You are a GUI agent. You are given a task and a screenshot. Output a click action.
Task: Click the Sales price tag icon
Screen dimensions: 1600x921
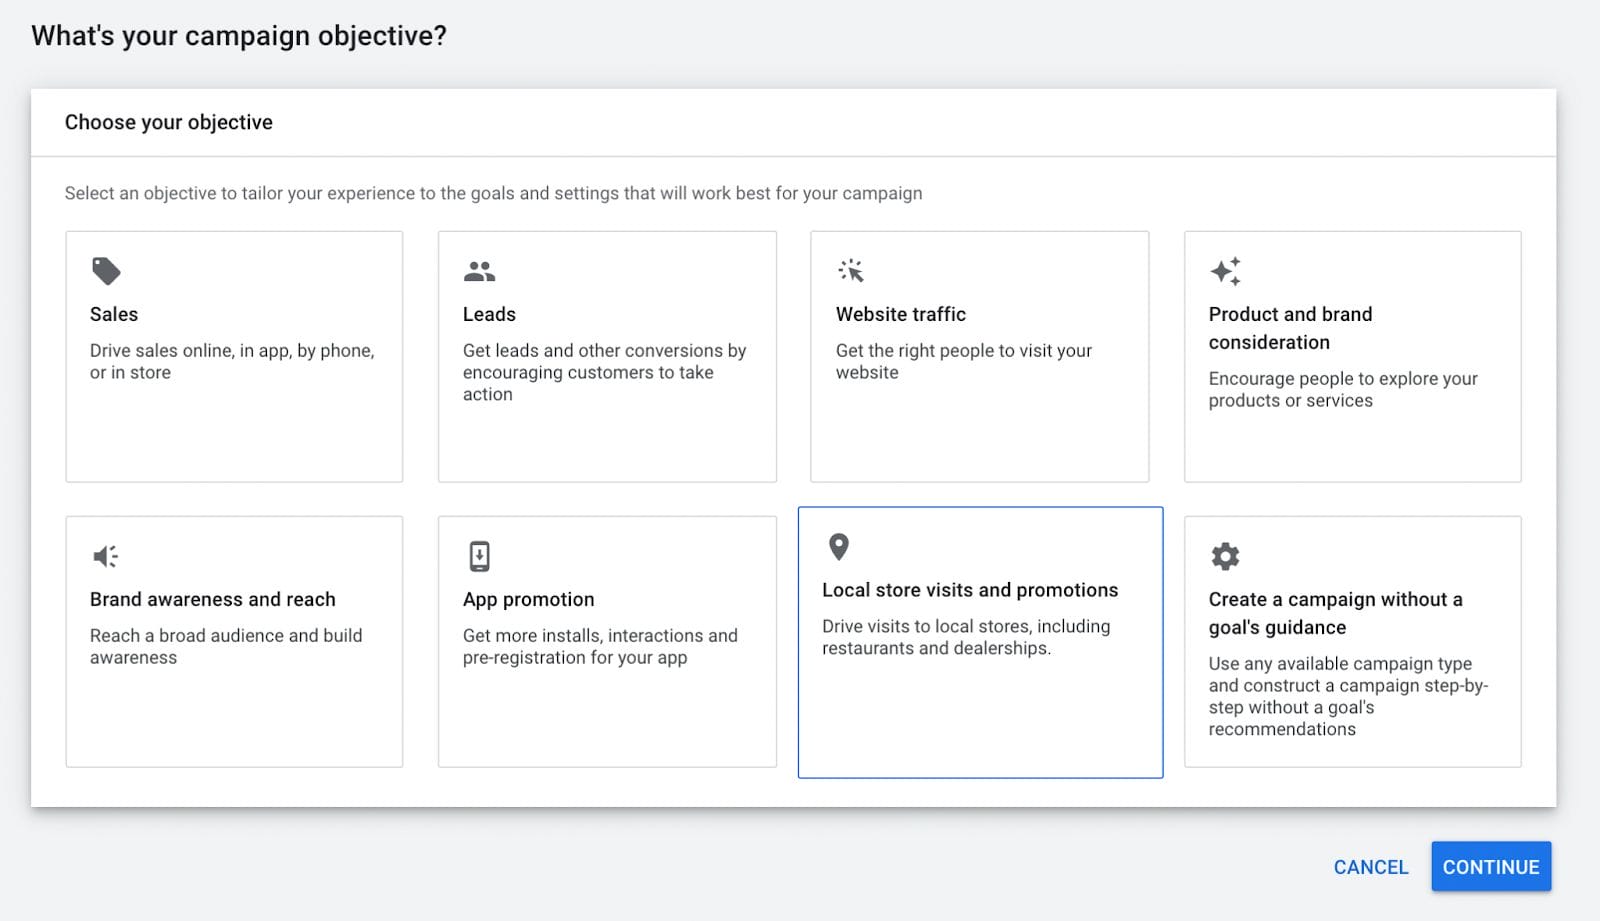(x=106, y=271)
